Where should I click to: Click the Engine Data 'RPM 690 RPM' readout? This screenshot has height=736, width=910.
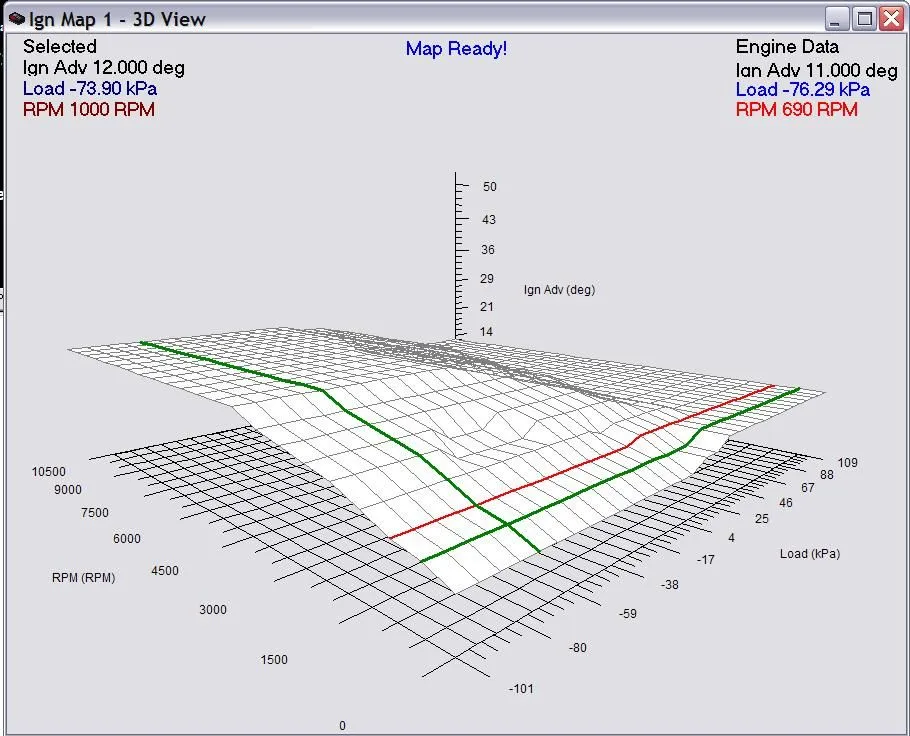[x=796, y=110]
